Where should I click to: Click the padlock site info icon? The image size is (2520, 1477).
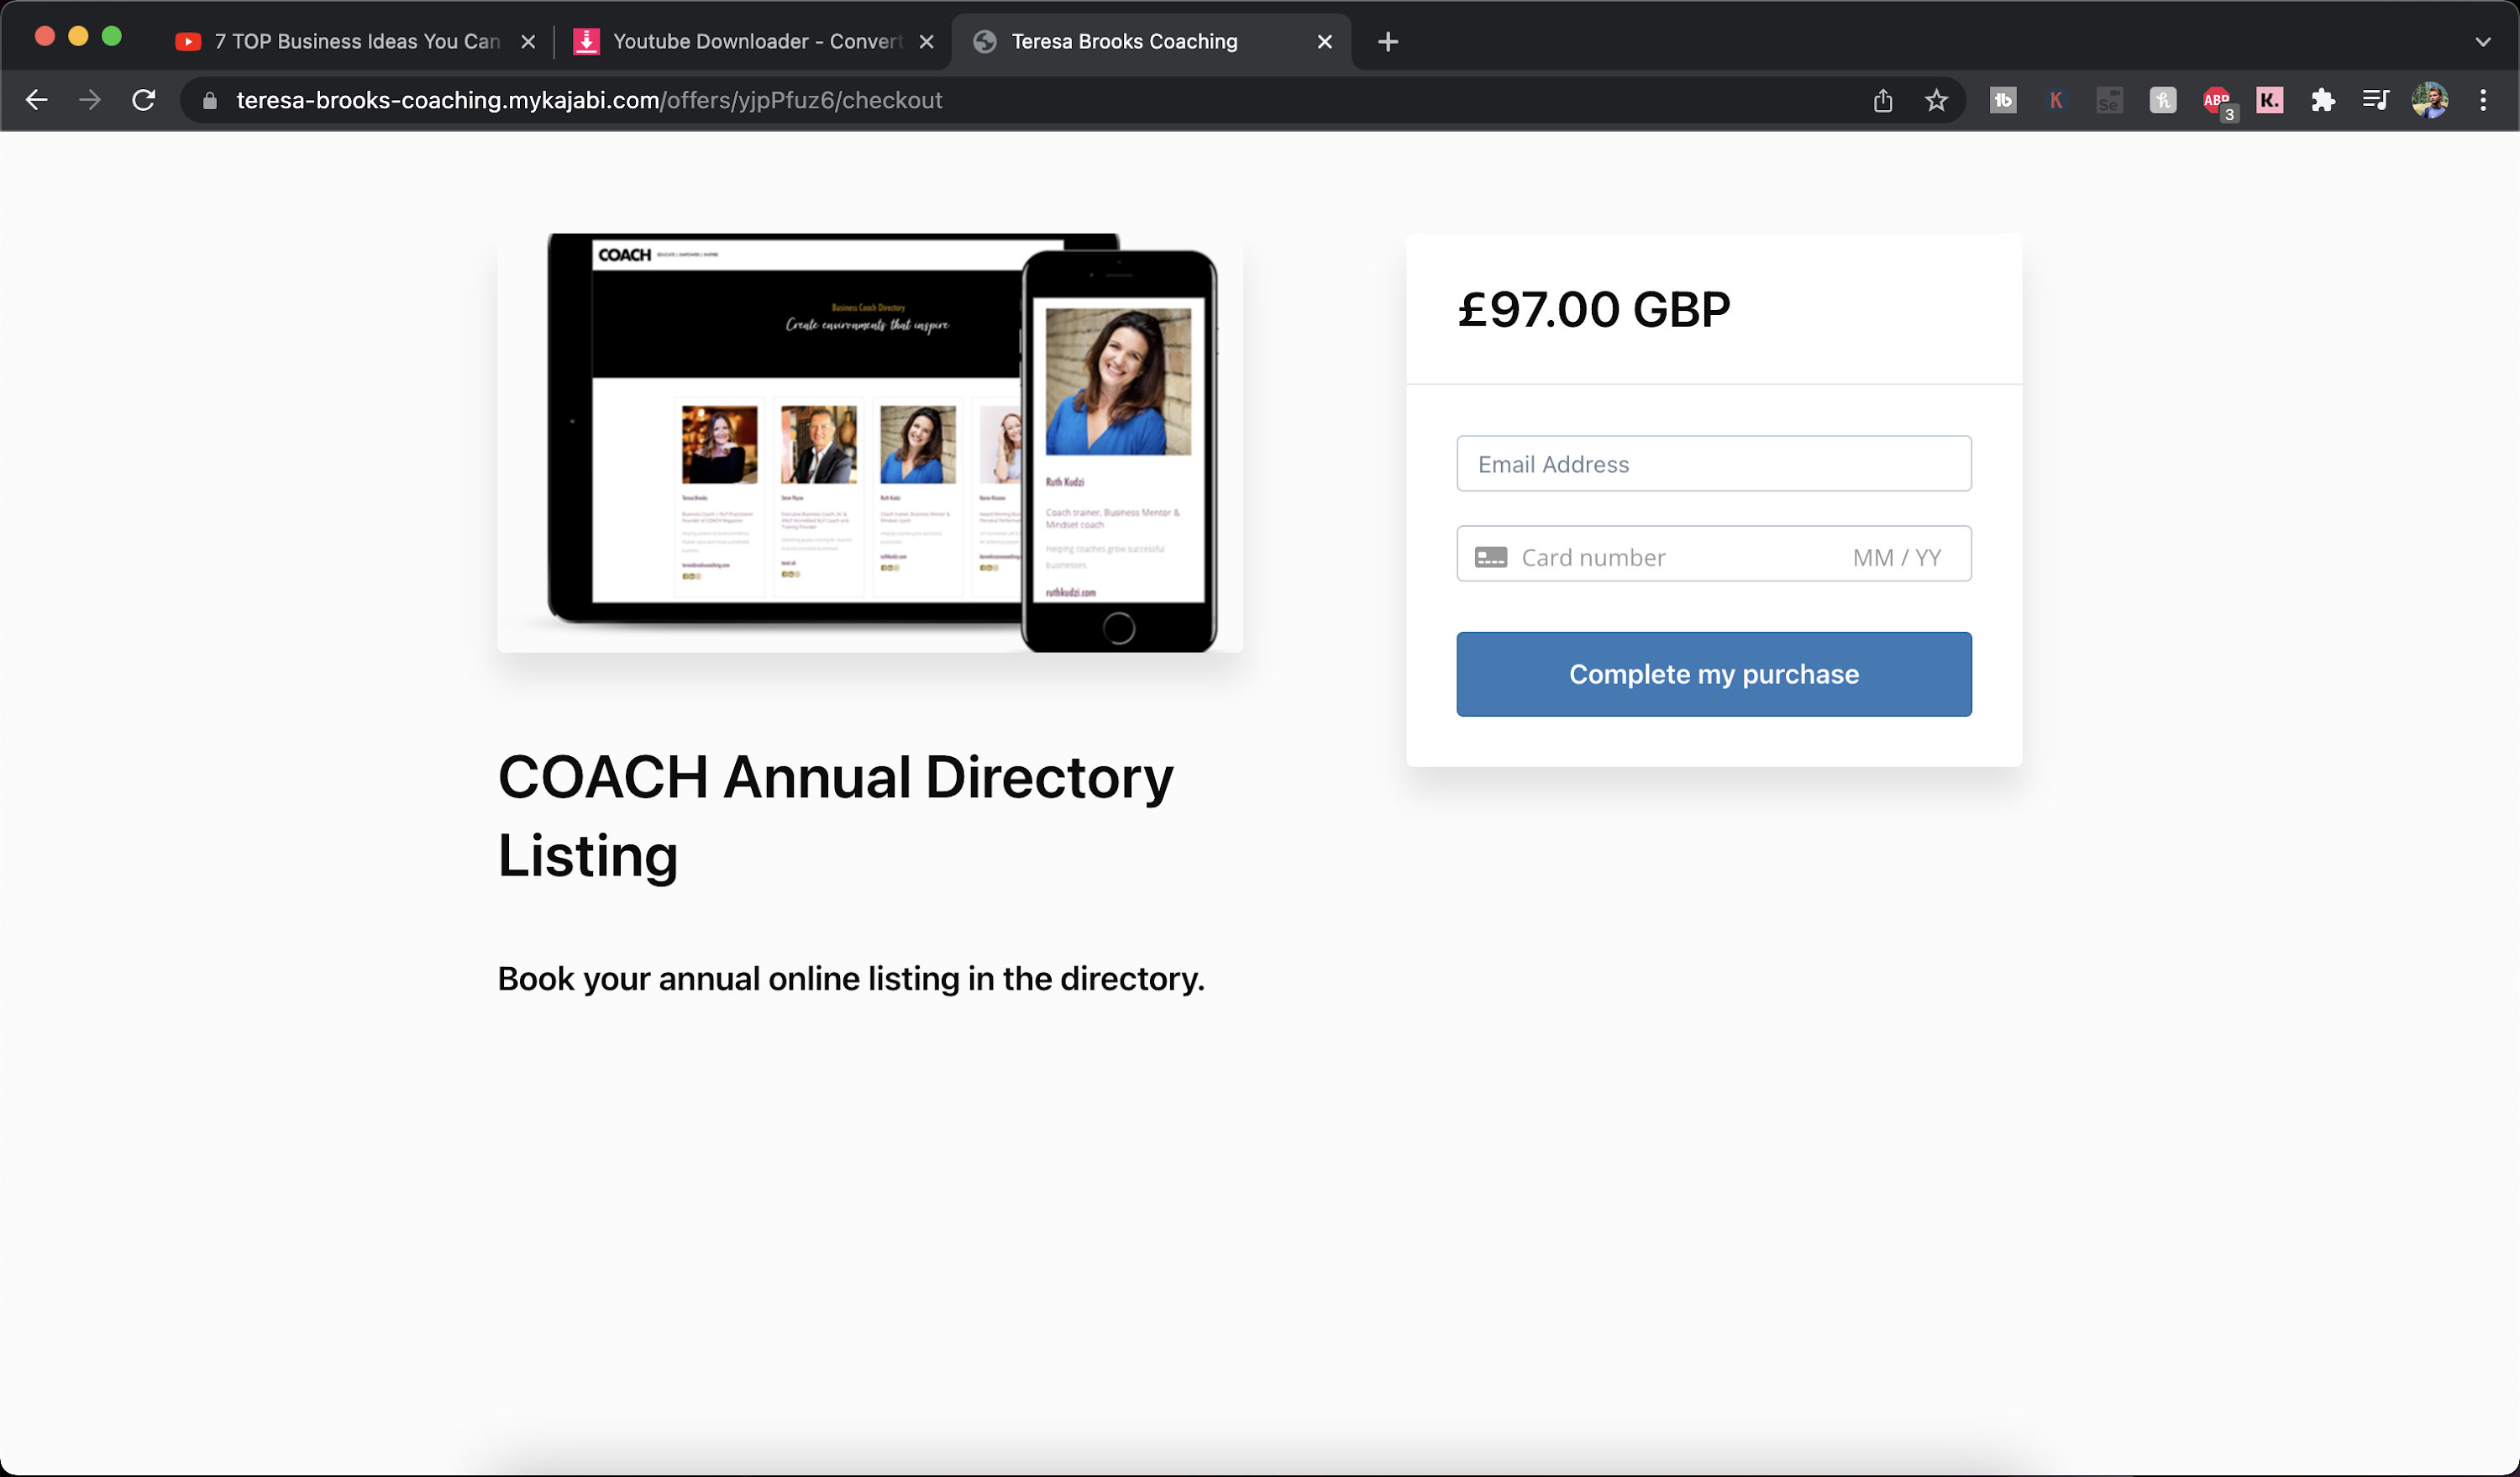(x=209, y=101)
